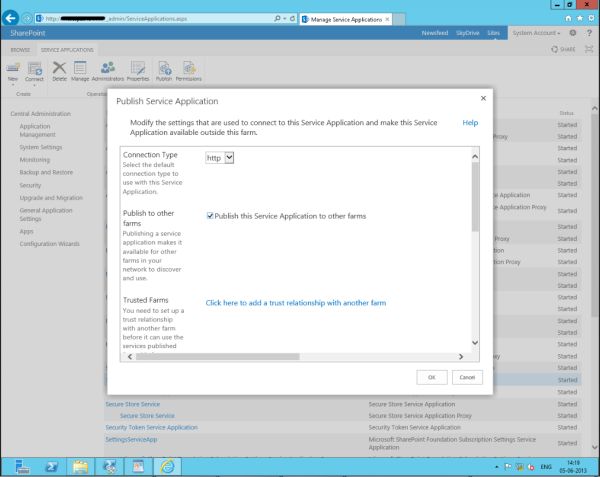Screen dimensions: 600x477
Task: Click OK in the Publish dialog
Action: (432, 377)
